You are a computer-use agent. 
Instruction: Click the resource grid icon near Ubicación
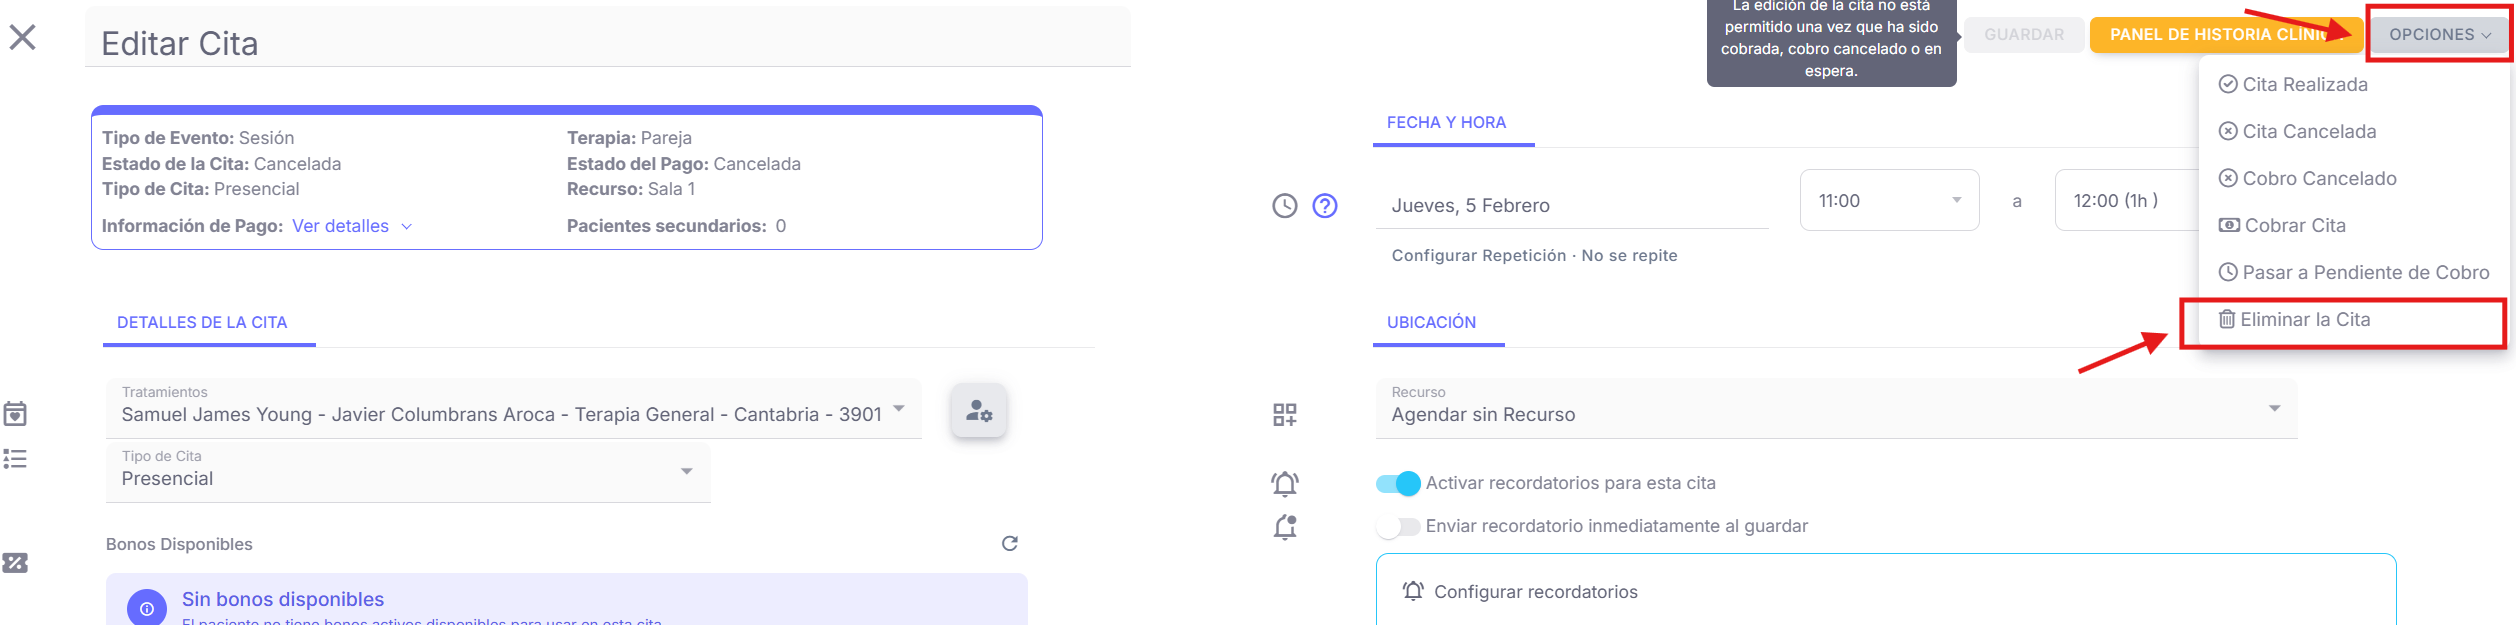pos(1285,413)
